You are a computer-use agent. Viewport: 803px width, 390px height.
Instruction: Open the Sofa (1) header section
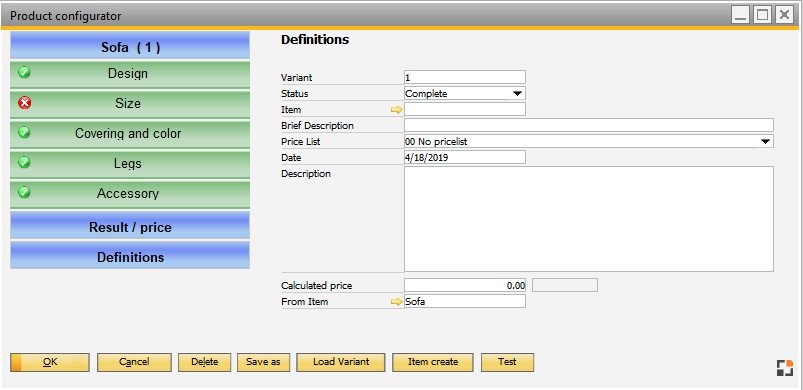tap(130, 45)
